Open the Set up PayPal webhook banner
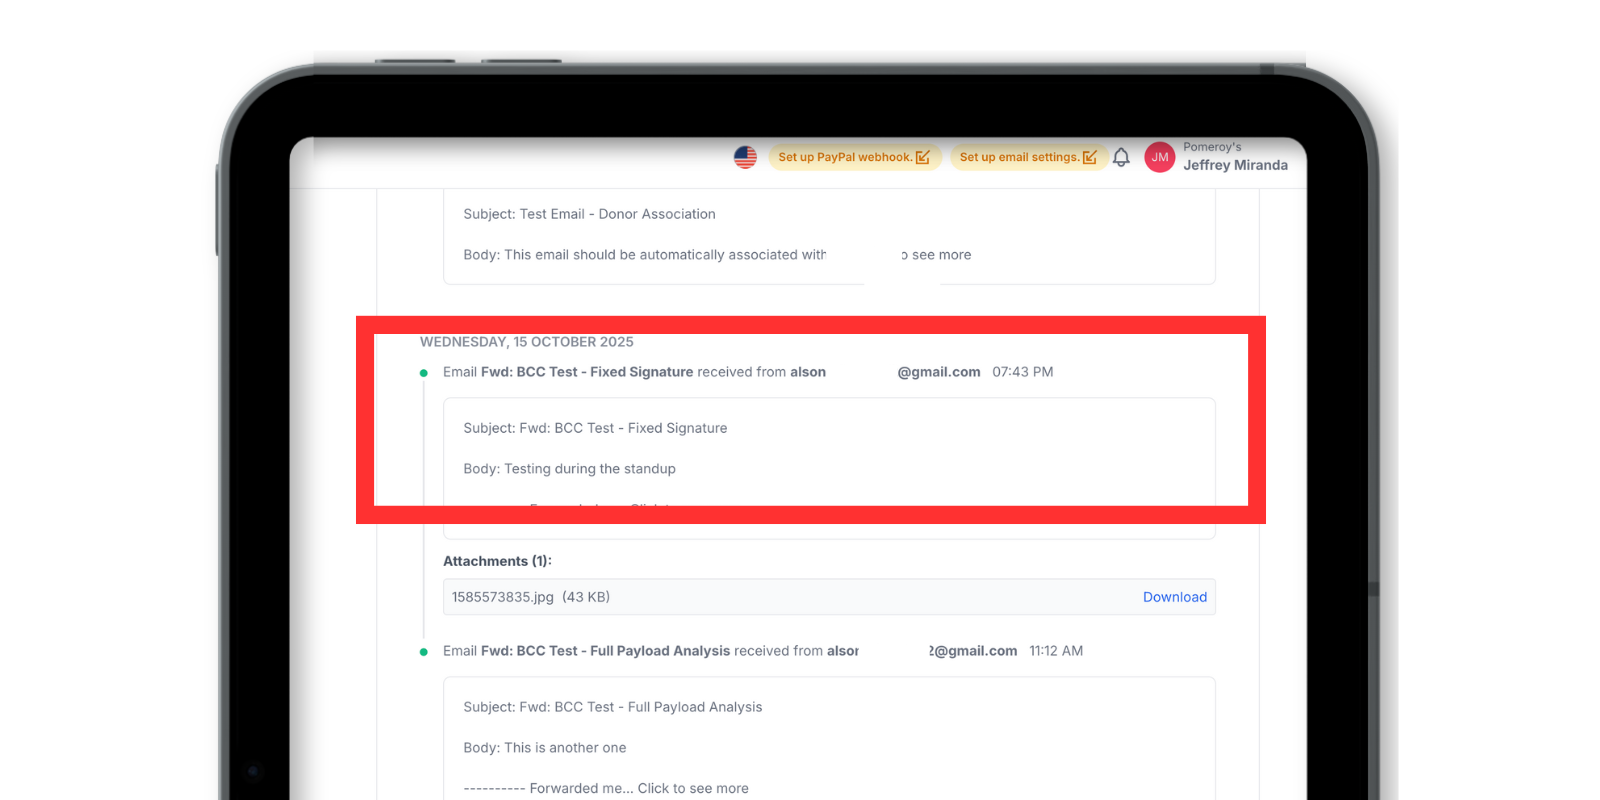This screenshot has height=800, width=1600. 844,157
